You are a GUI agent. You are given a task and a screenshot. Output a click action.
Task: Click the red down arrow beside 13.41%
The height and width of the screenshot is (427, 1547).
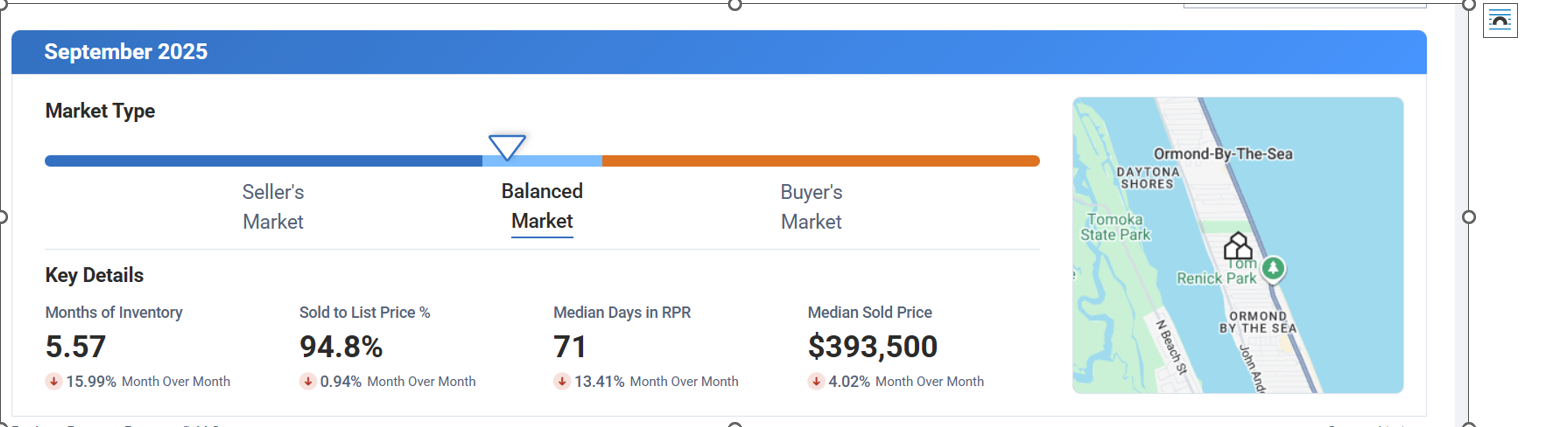coord(561,381)
